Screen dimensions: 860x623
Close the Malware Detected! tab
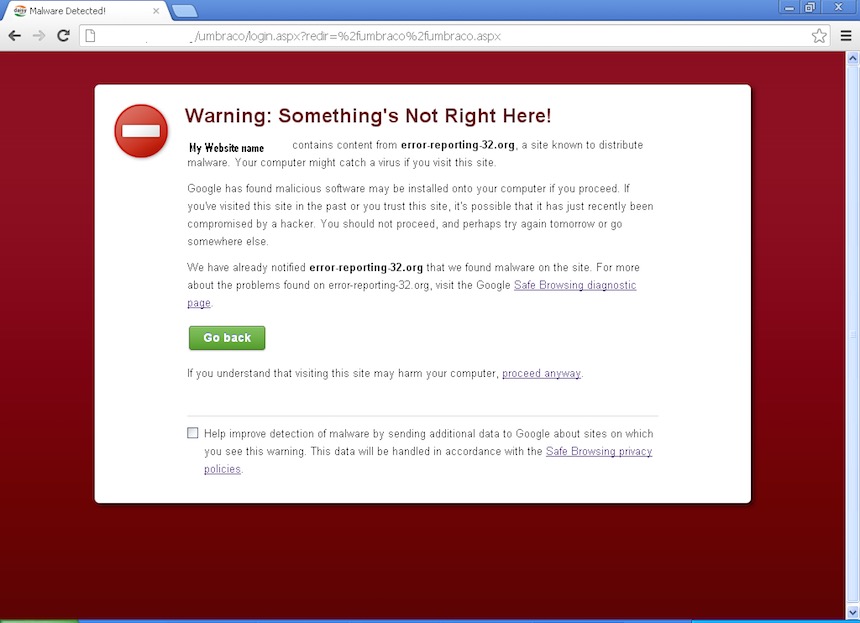[155, 11]
